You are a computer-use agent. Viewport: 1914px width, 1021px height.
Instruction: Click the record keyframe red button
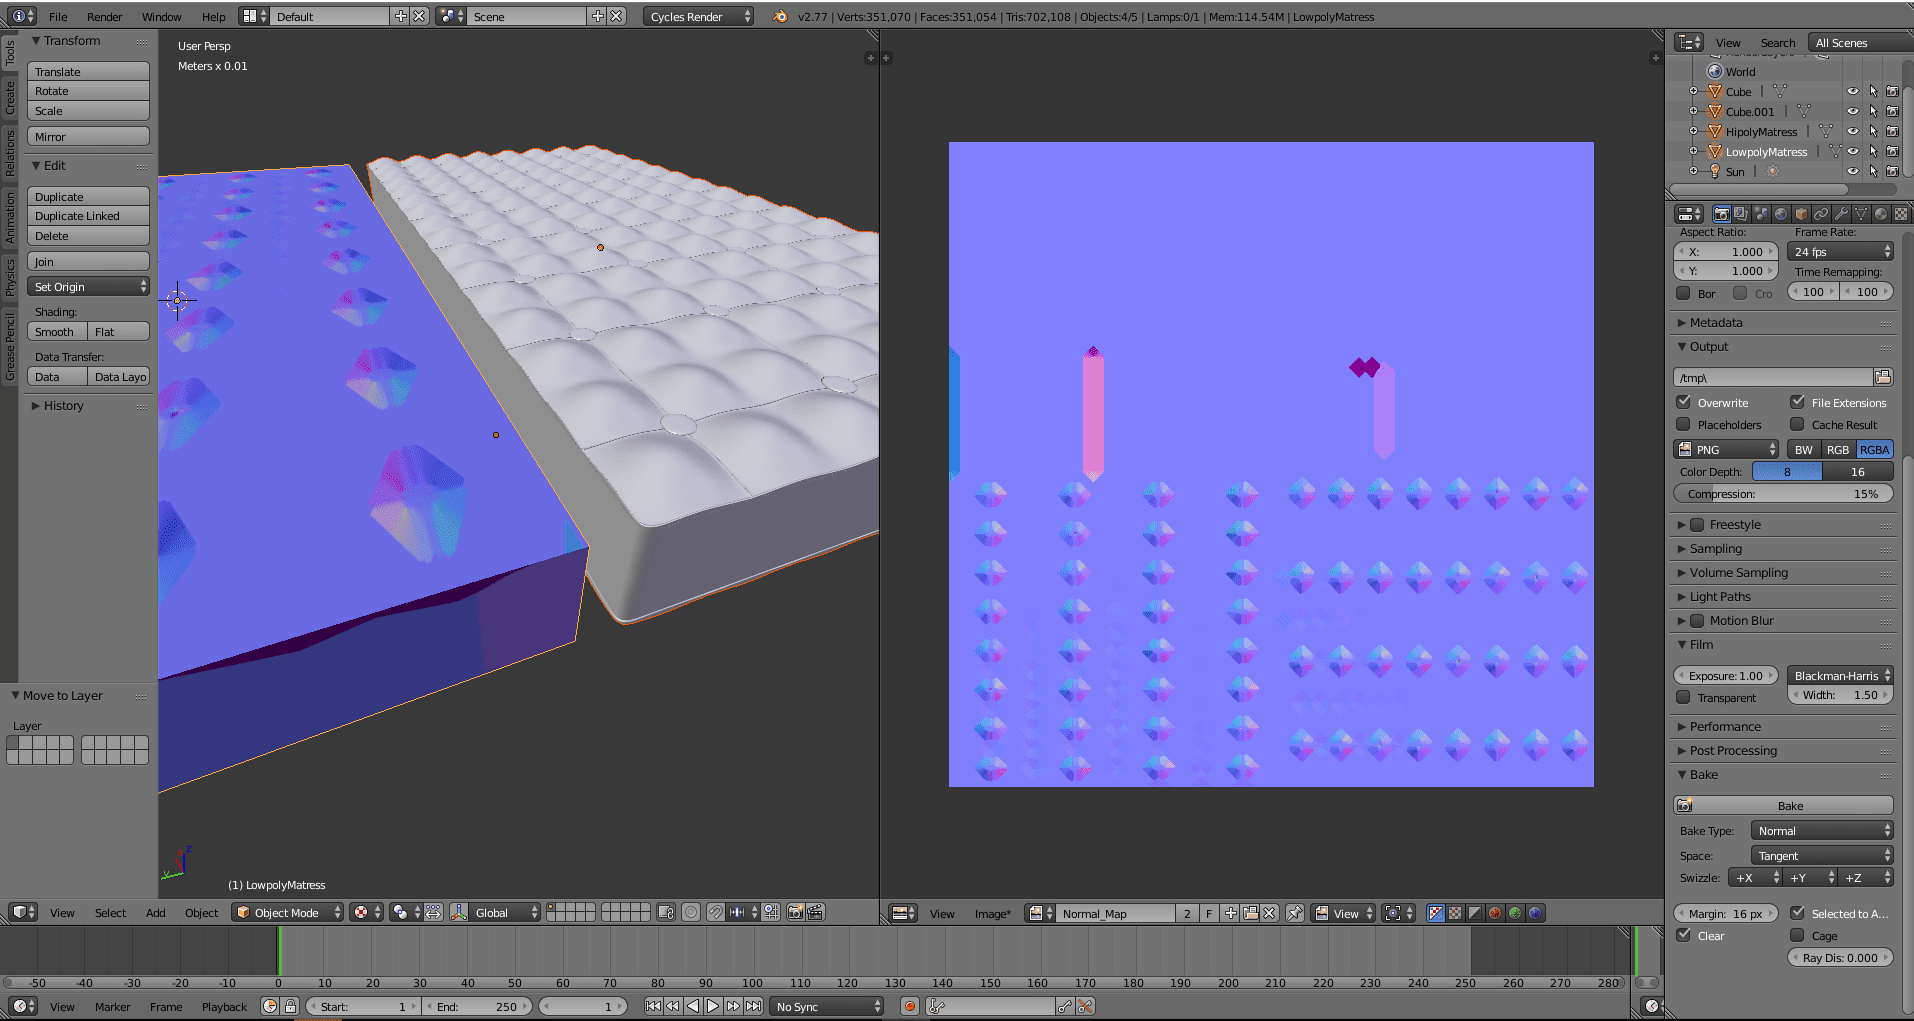pos(910,1006)
